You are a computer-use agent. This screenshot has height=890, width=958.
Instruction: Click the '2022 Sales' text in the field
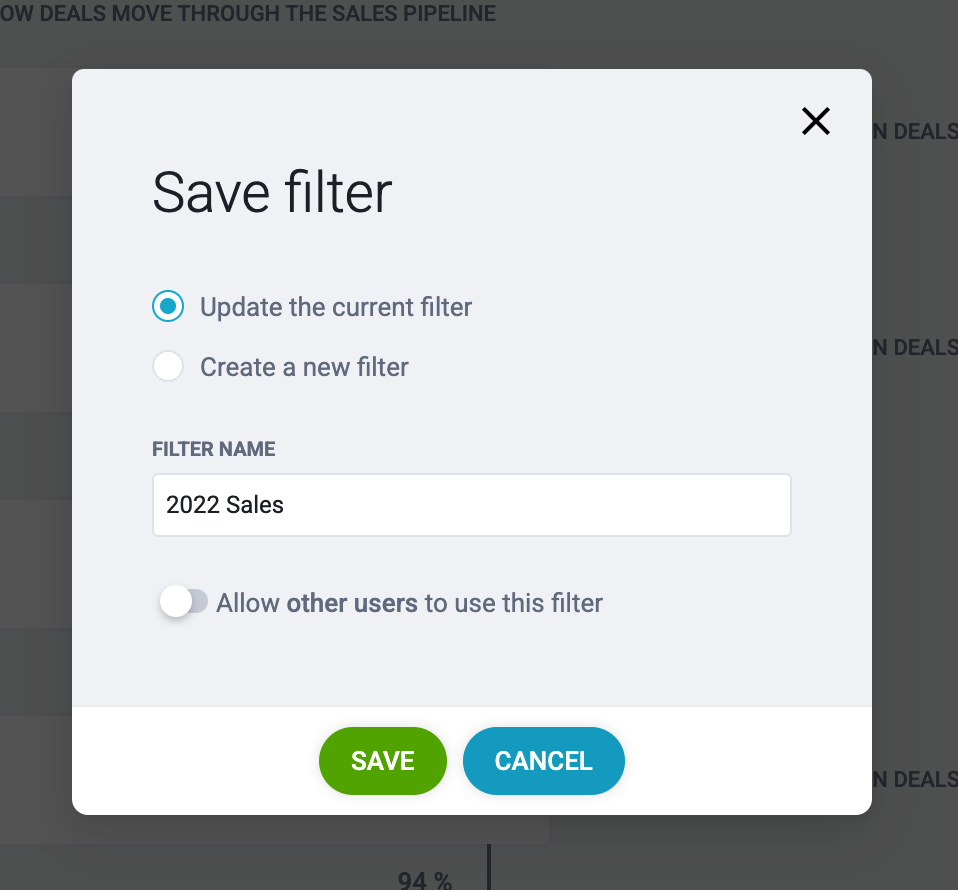(x=225, y=505)
